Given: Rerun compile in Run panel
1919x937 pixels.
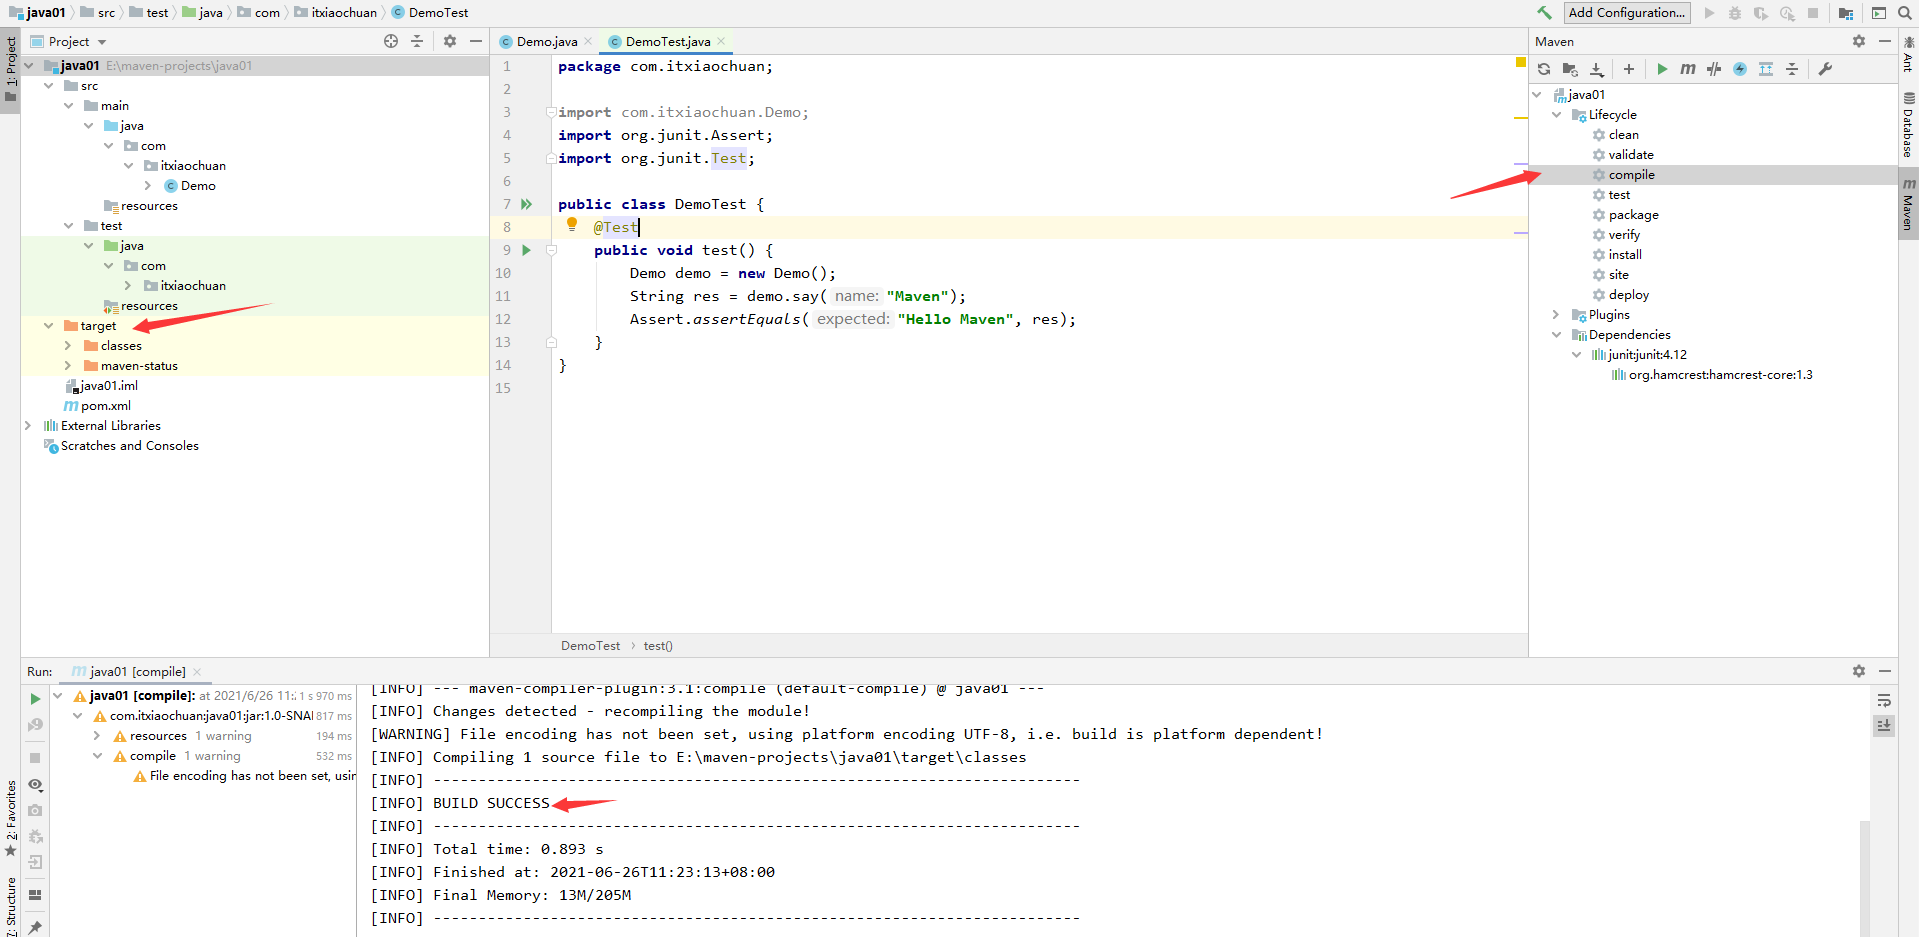Looking at the screenshot, I should (x=35, y=699).
